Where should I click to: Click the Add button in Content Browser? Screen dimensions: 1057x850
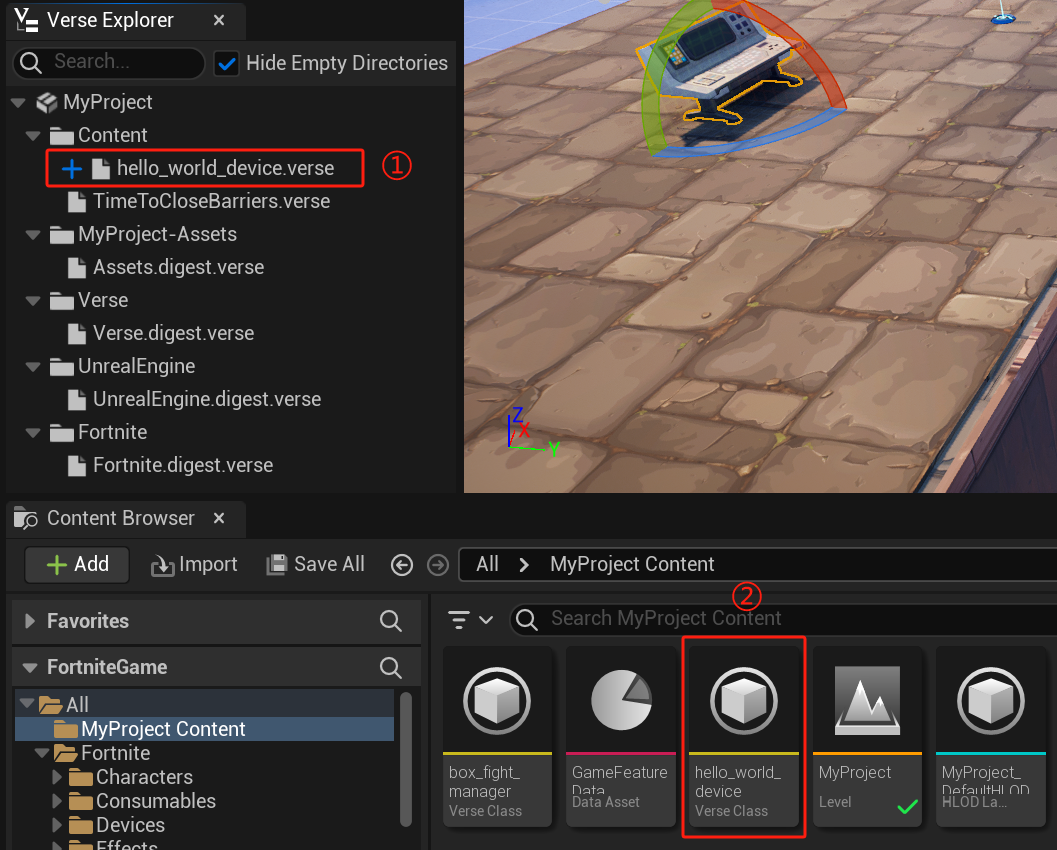(77, 564)
